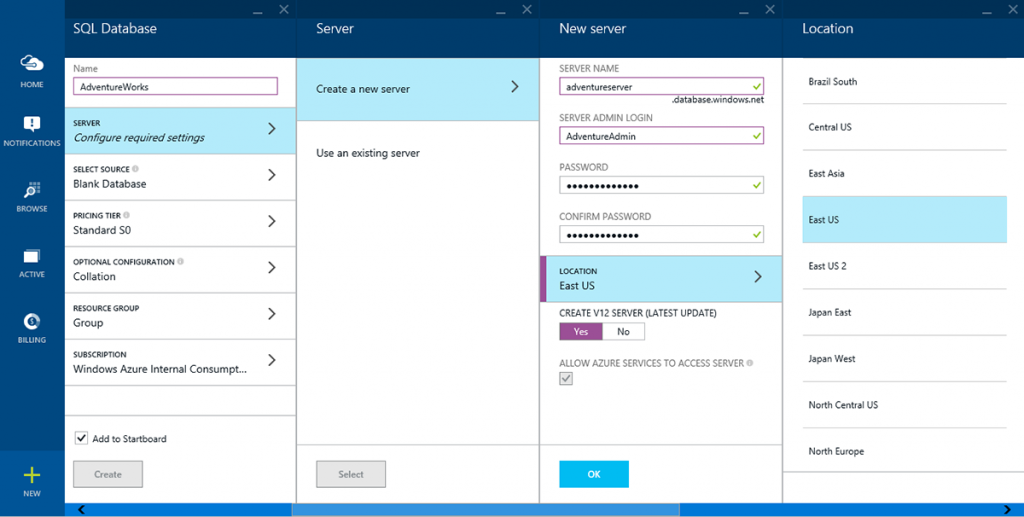Select East Asia location
The image size is (1024, 517).
(904, 174)
